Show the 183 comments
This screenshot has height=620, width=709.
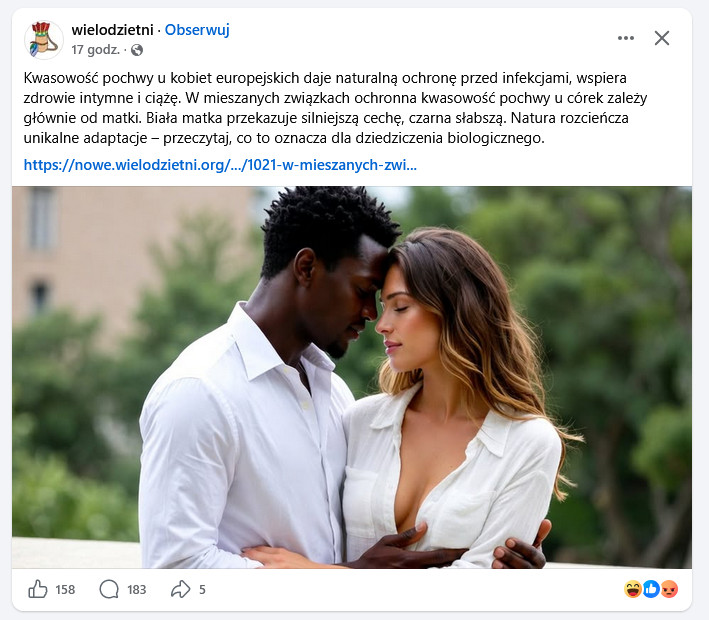(x=137, y=590)
